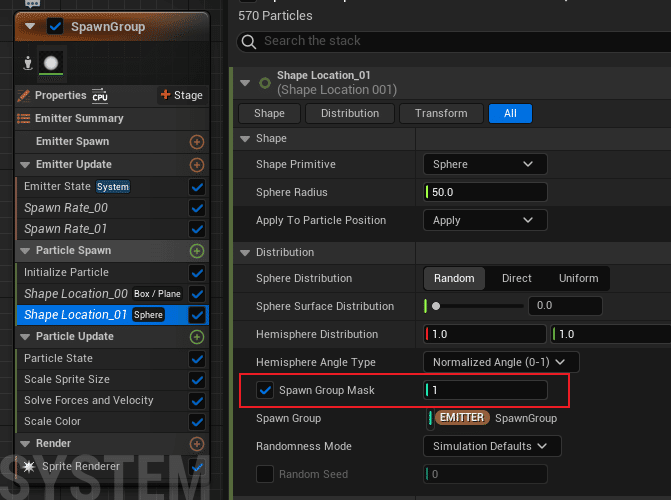Switch to the Shape filter tab

pyautogui.click(x=269, y=113)
